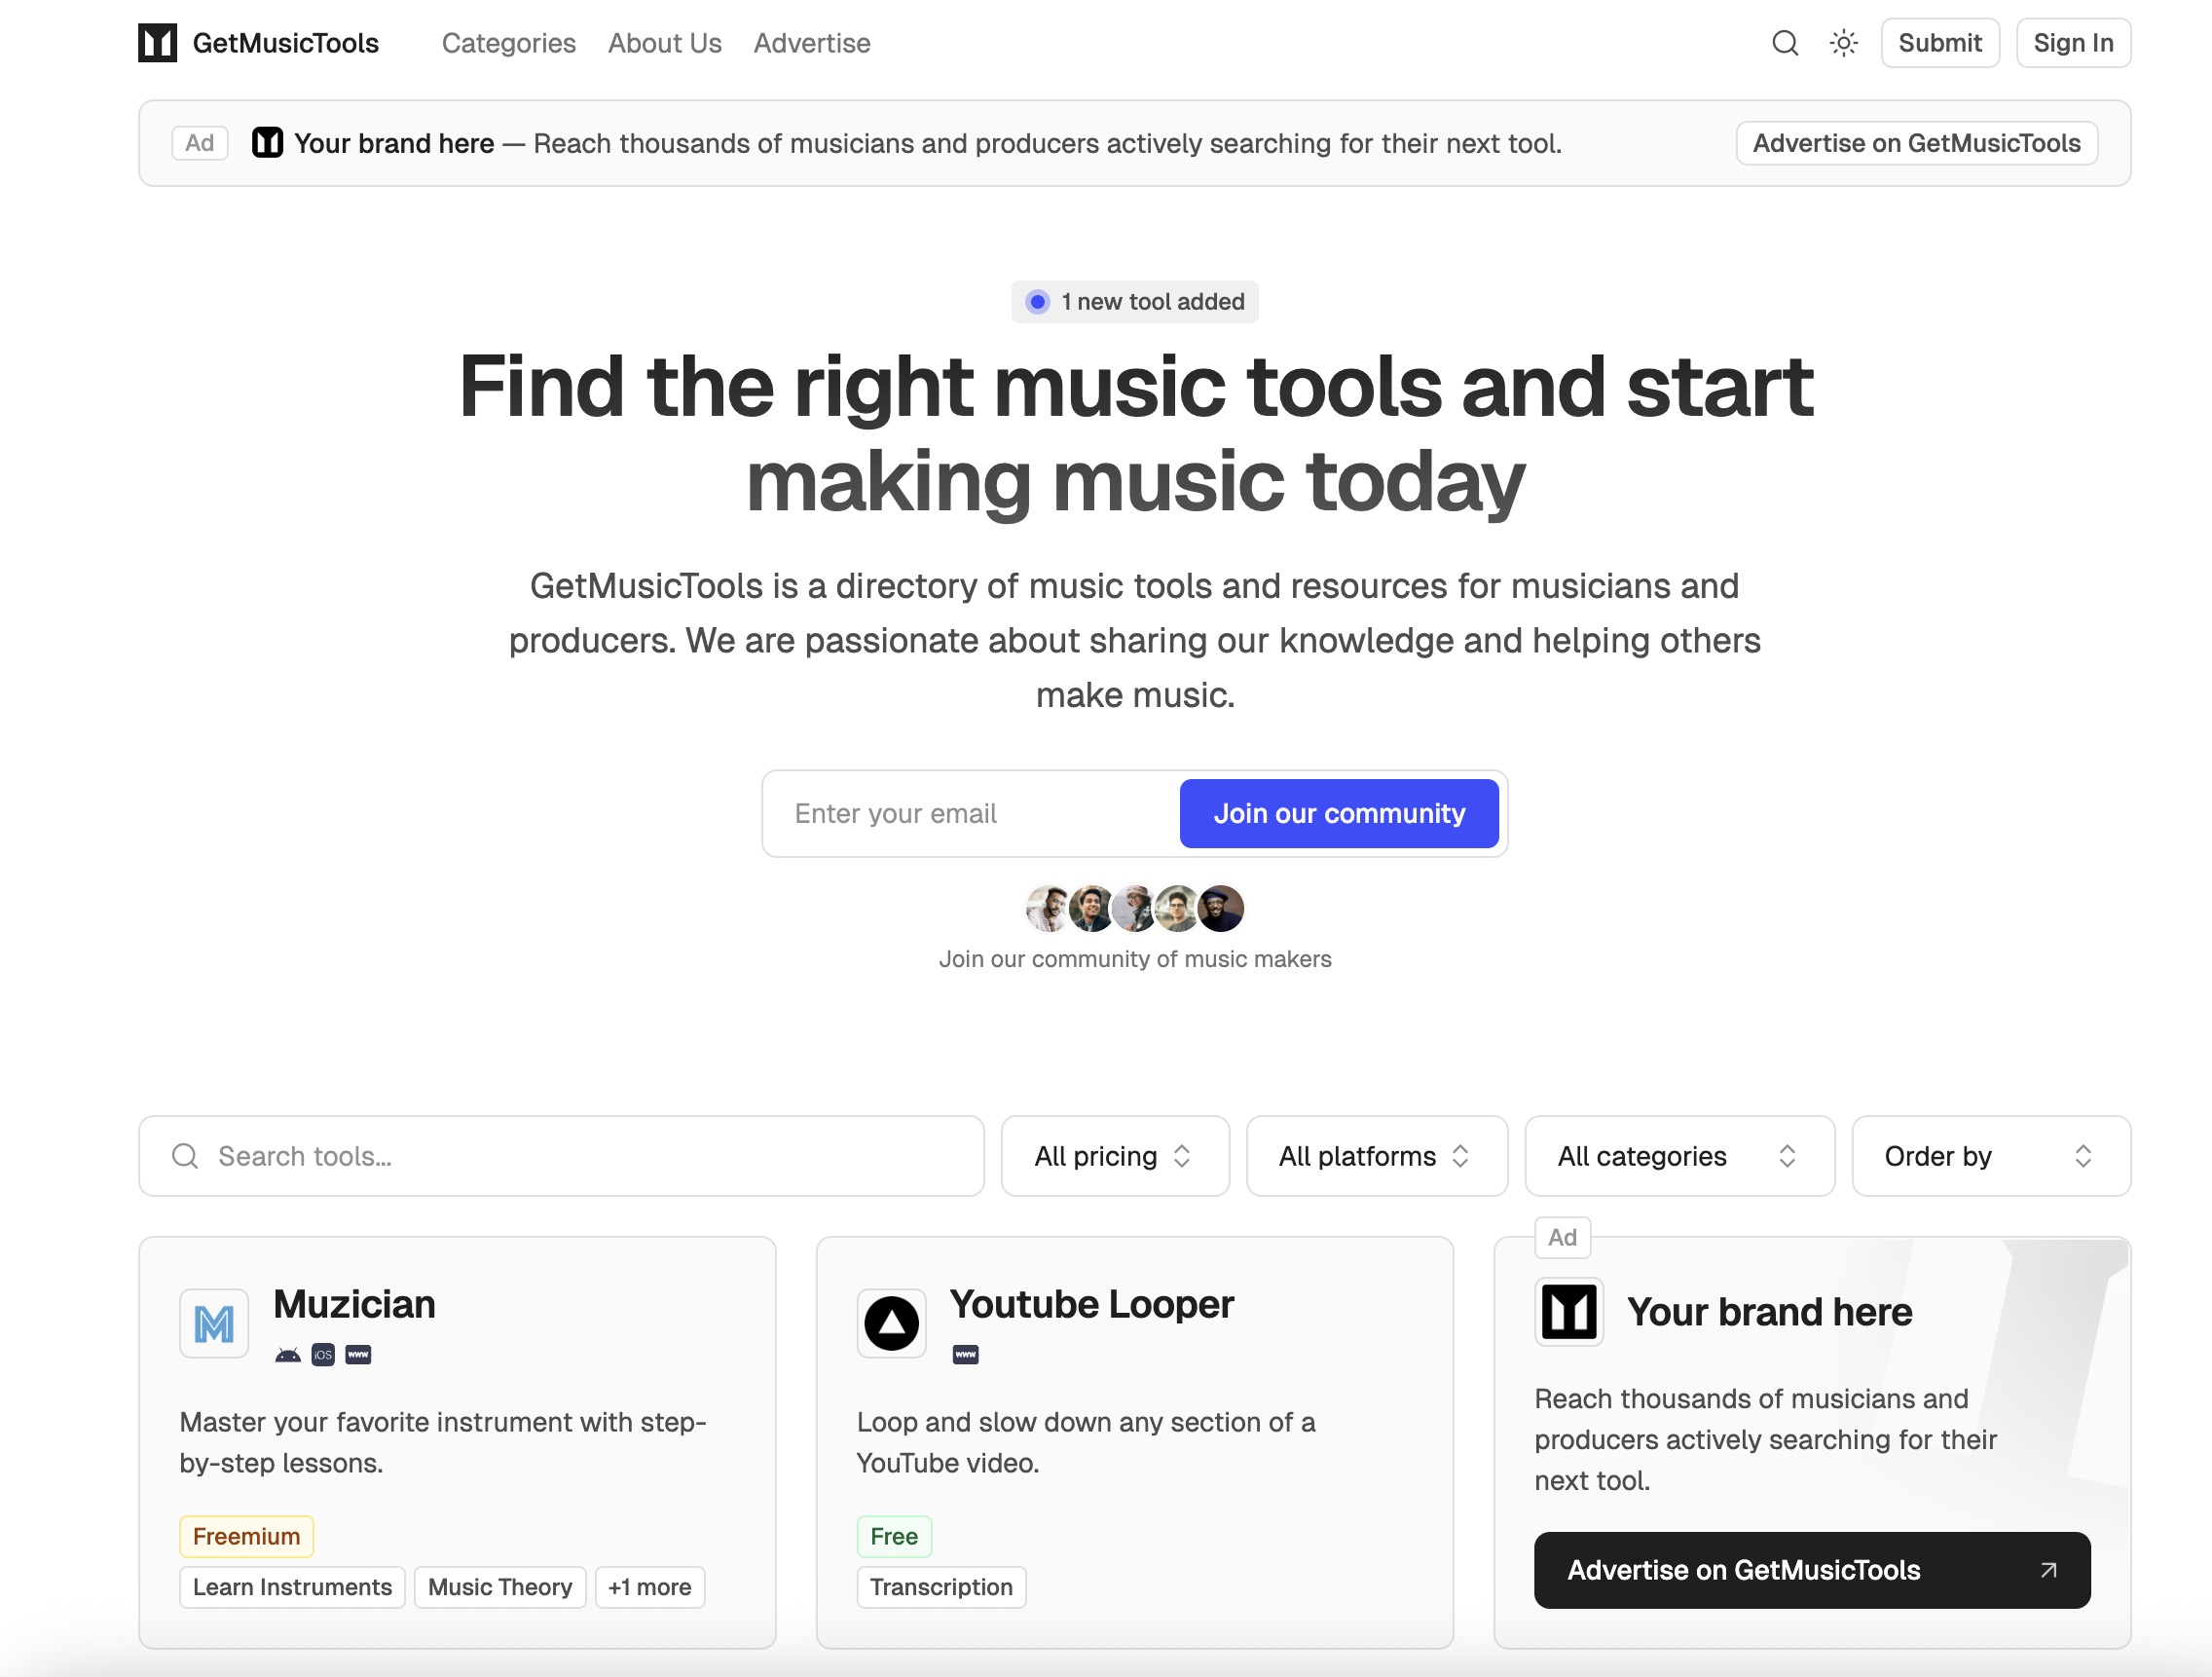Click the Enter your email field
2212x1677 pixels.
coord(970,813)
